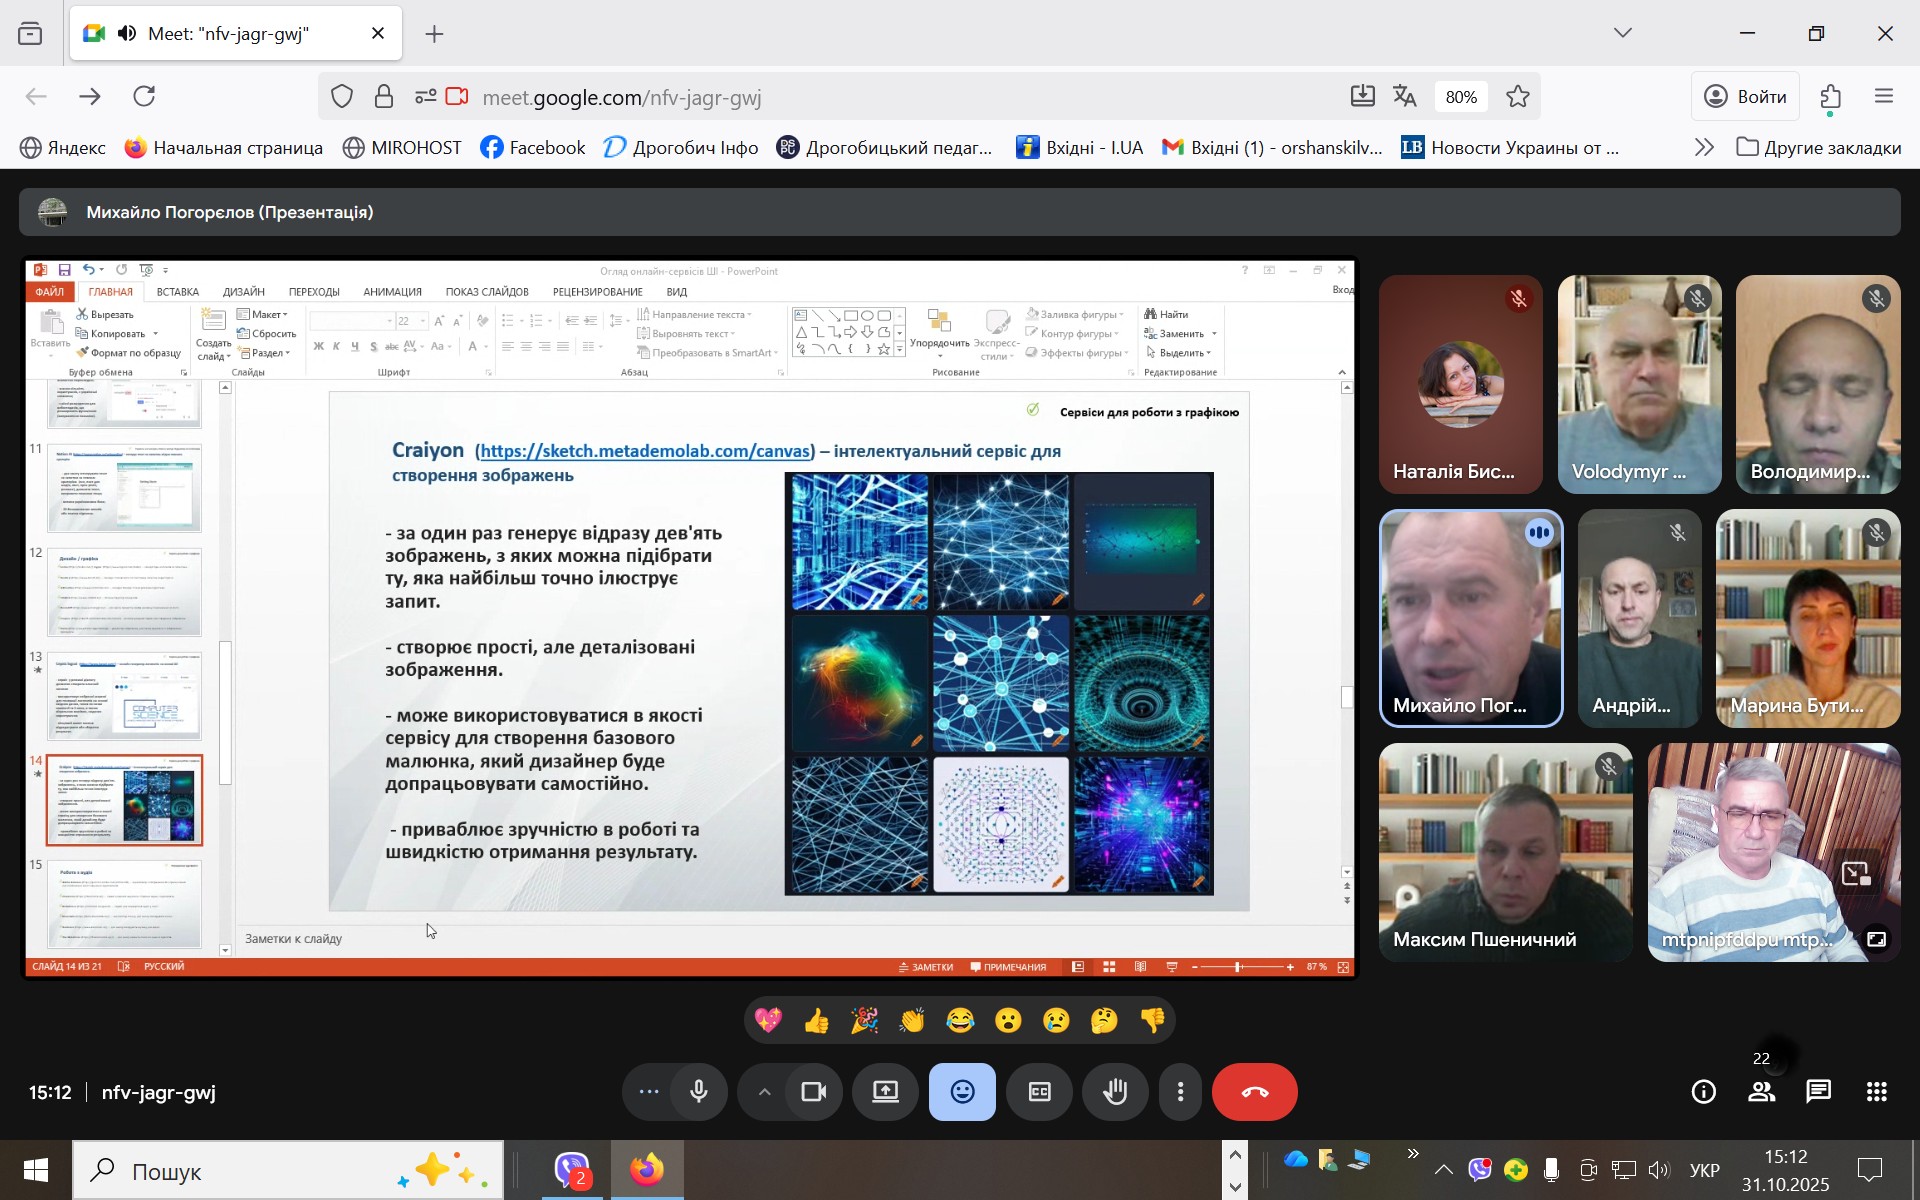Toggle closed captions button
The width and height of the screenshot is (1920, 1200).
[1040, 1092]
